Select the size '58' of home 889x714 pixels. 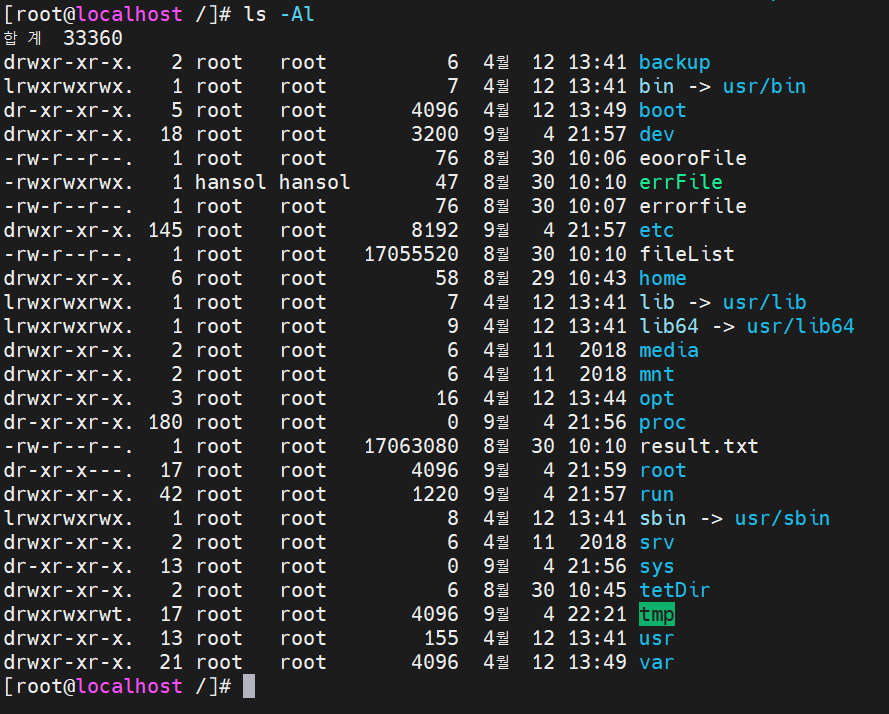click(x=447, y=278)
